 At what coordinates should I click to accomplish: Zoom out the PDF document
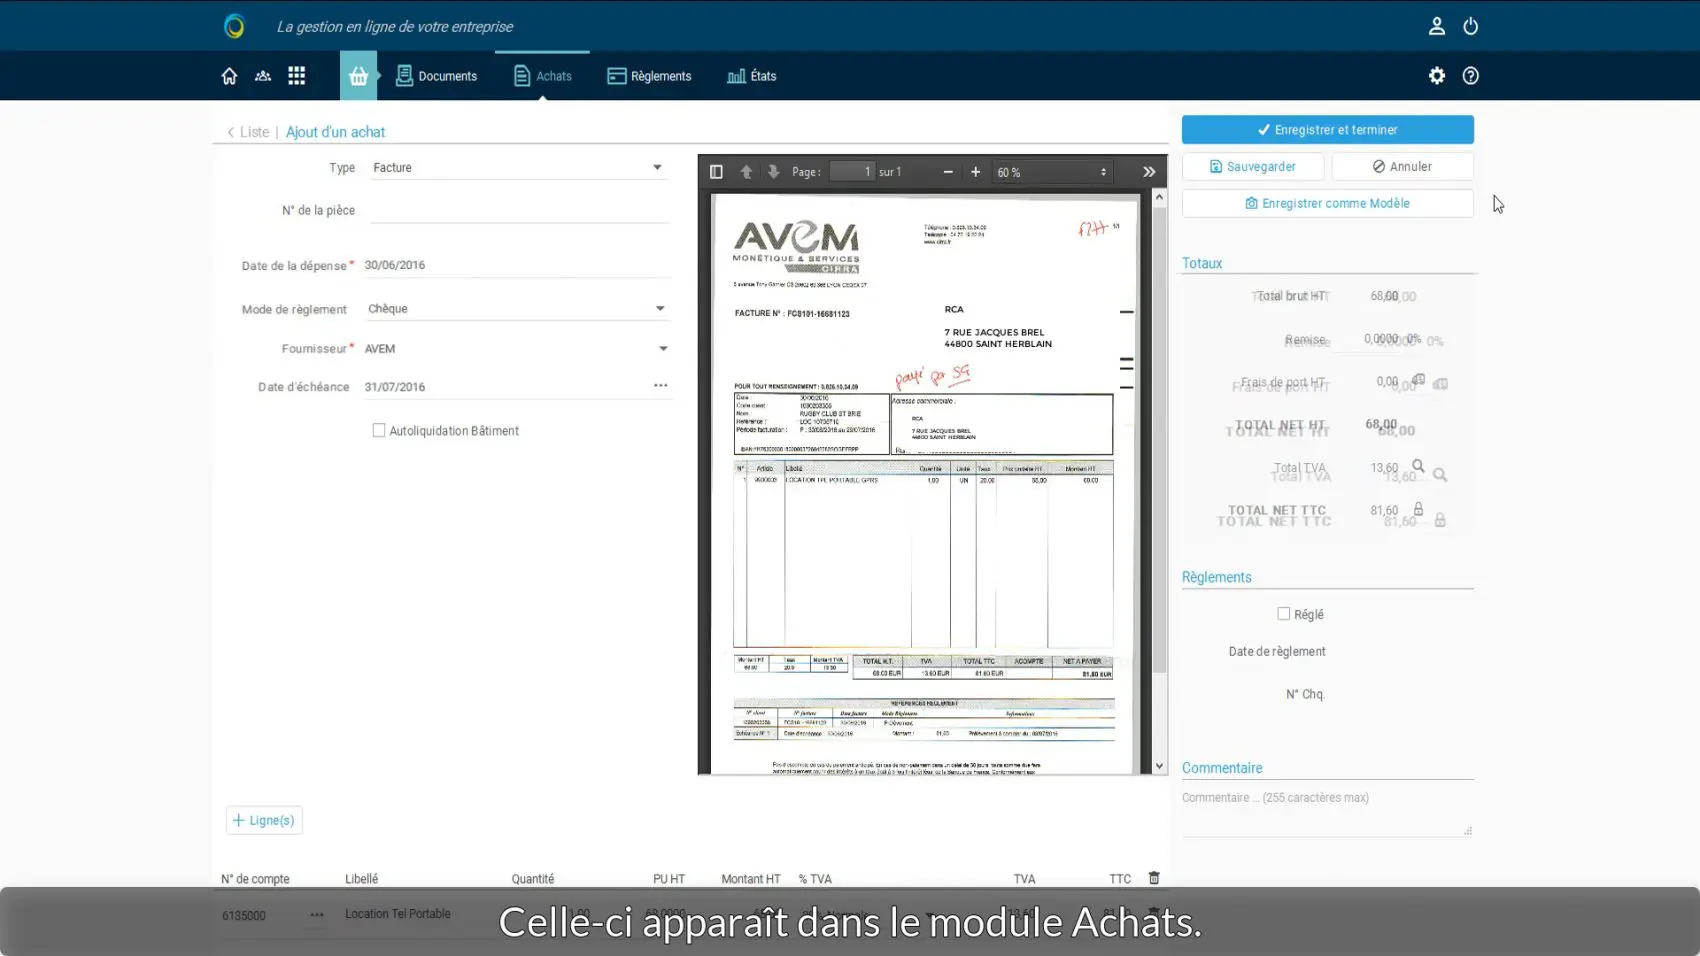(x=948, y=172)
